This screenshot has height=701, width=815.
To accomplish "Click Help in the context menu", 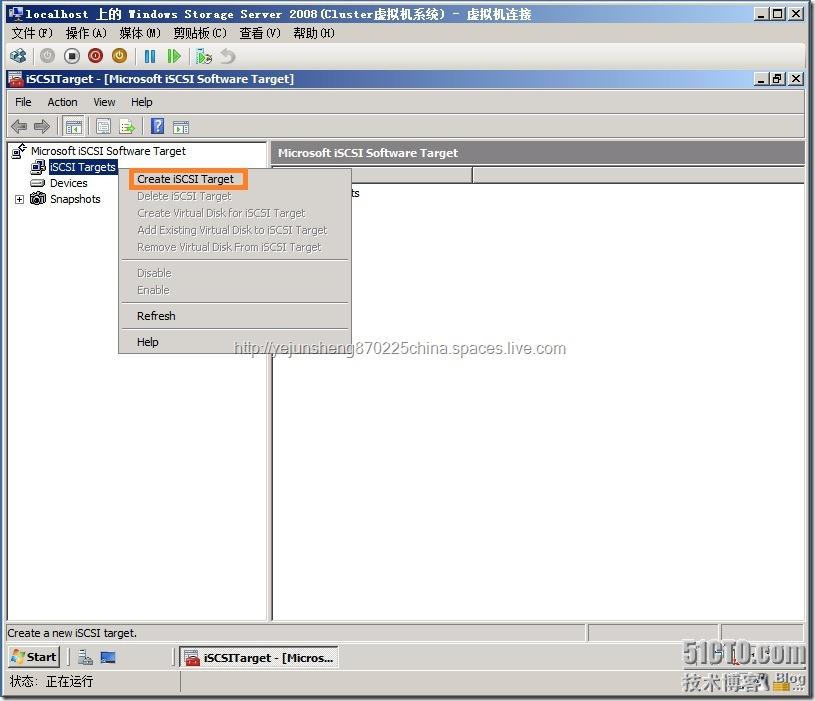I will click(148, 342).
